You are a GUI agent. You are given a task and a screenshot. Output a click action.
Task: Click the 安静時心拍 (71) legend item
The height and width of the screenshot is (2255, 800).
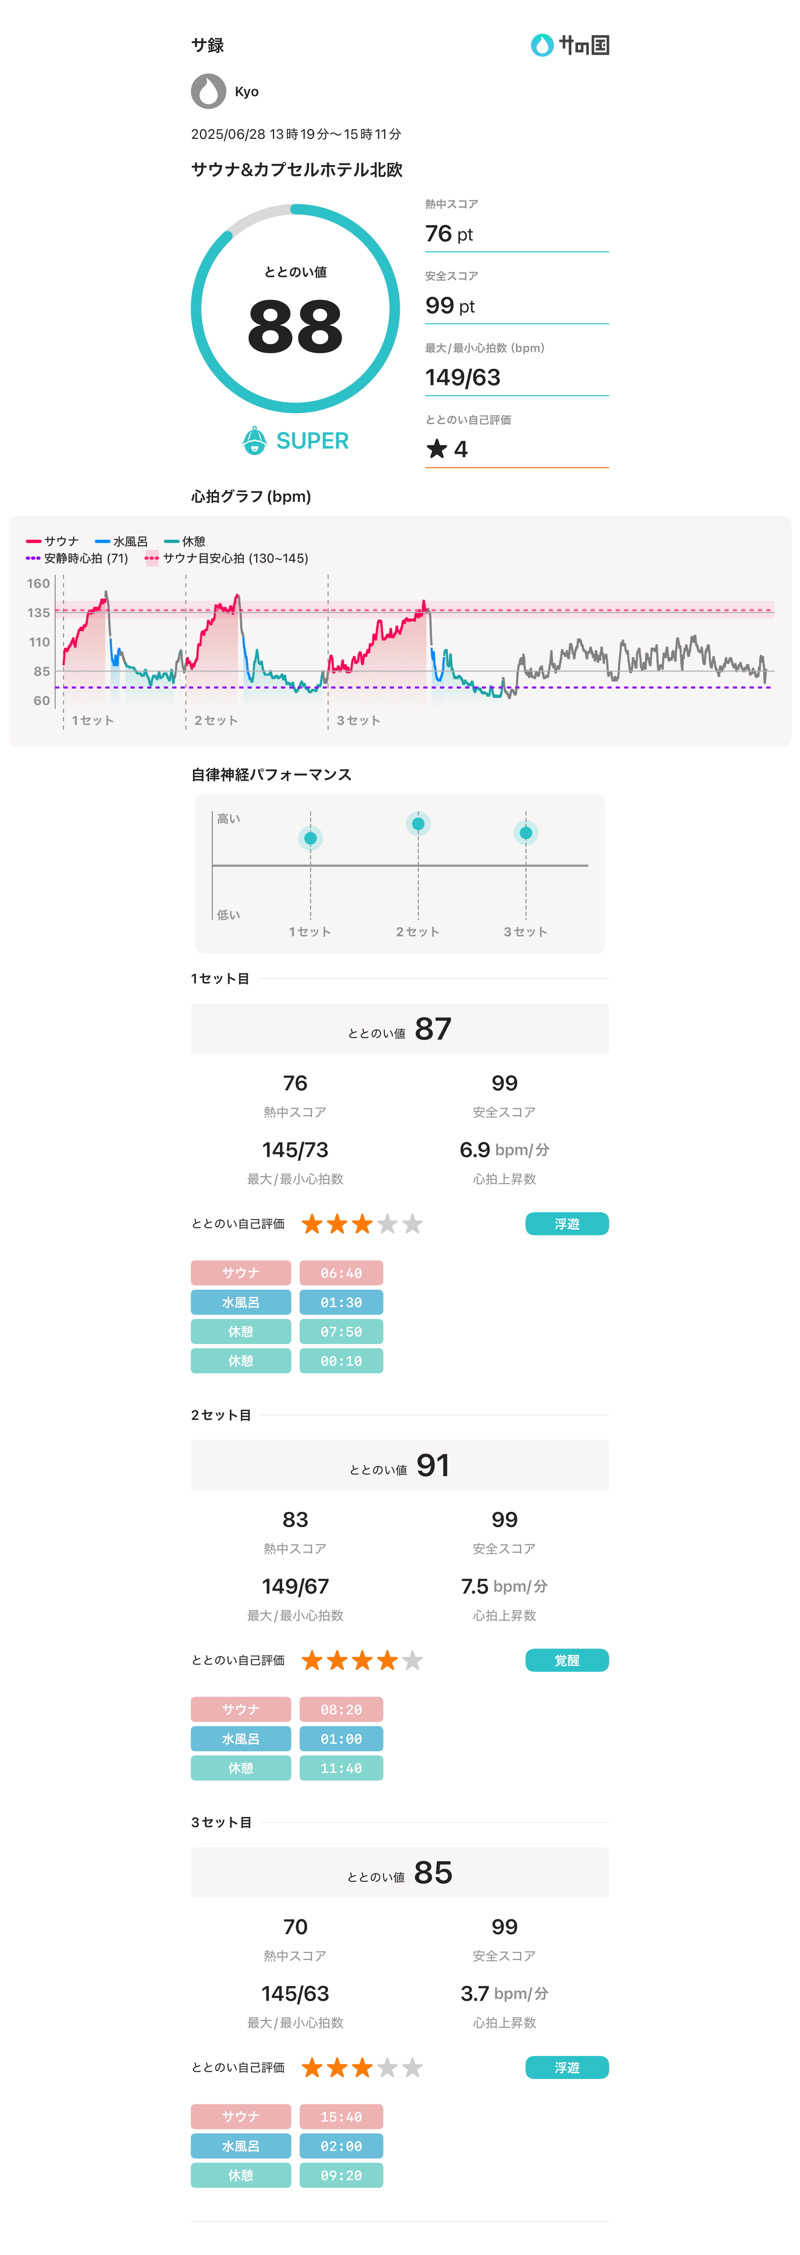pos(78,559)
